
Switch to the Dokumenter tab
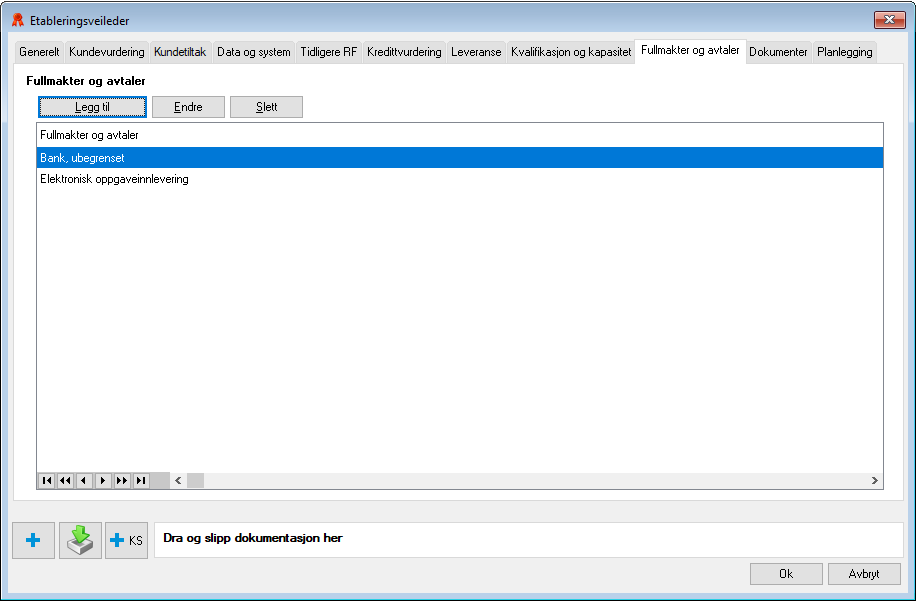(x=778, y=52)
